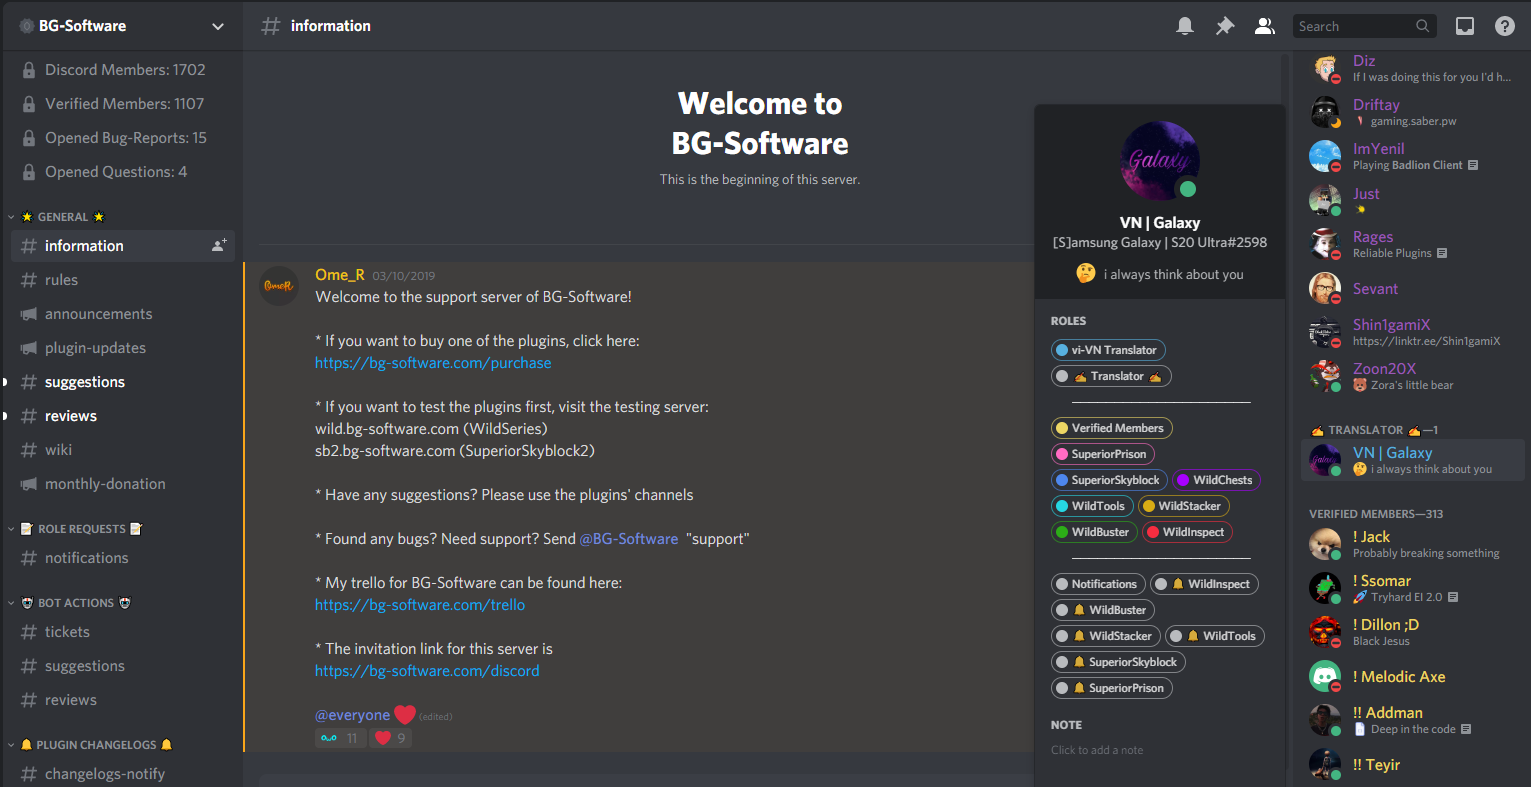Click Discord Members: 1702 locked channel
The image size is (1531, 787).
pos(123,70)
